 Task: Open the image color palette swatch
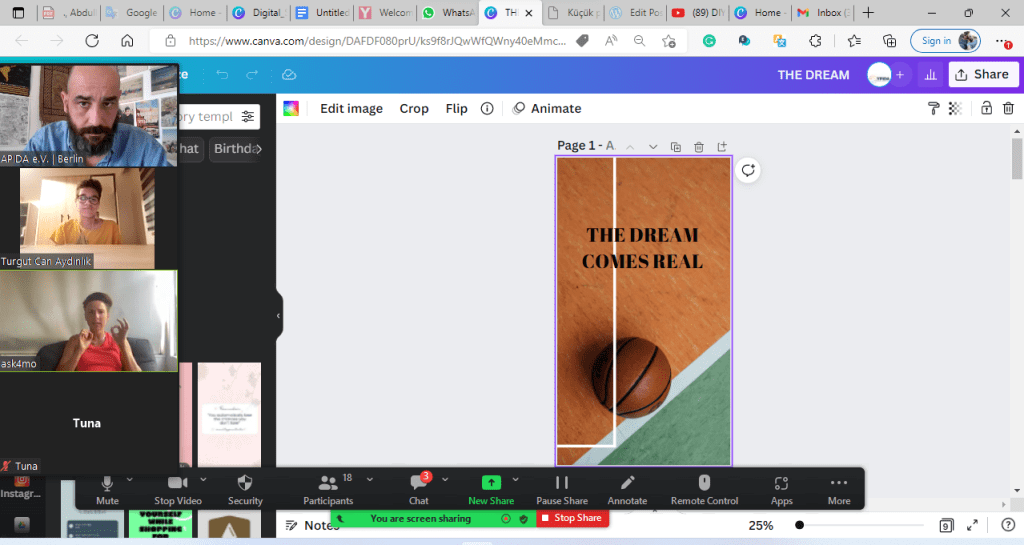(x=291, y=109)
